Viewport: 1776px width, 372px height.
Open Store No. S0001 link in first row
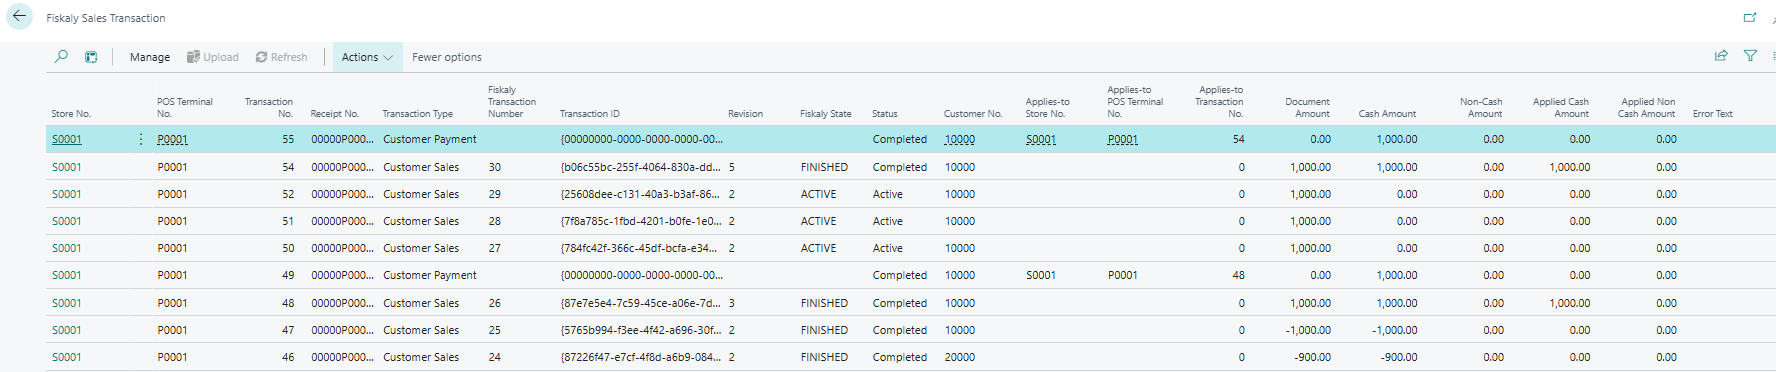coord(67,139)
